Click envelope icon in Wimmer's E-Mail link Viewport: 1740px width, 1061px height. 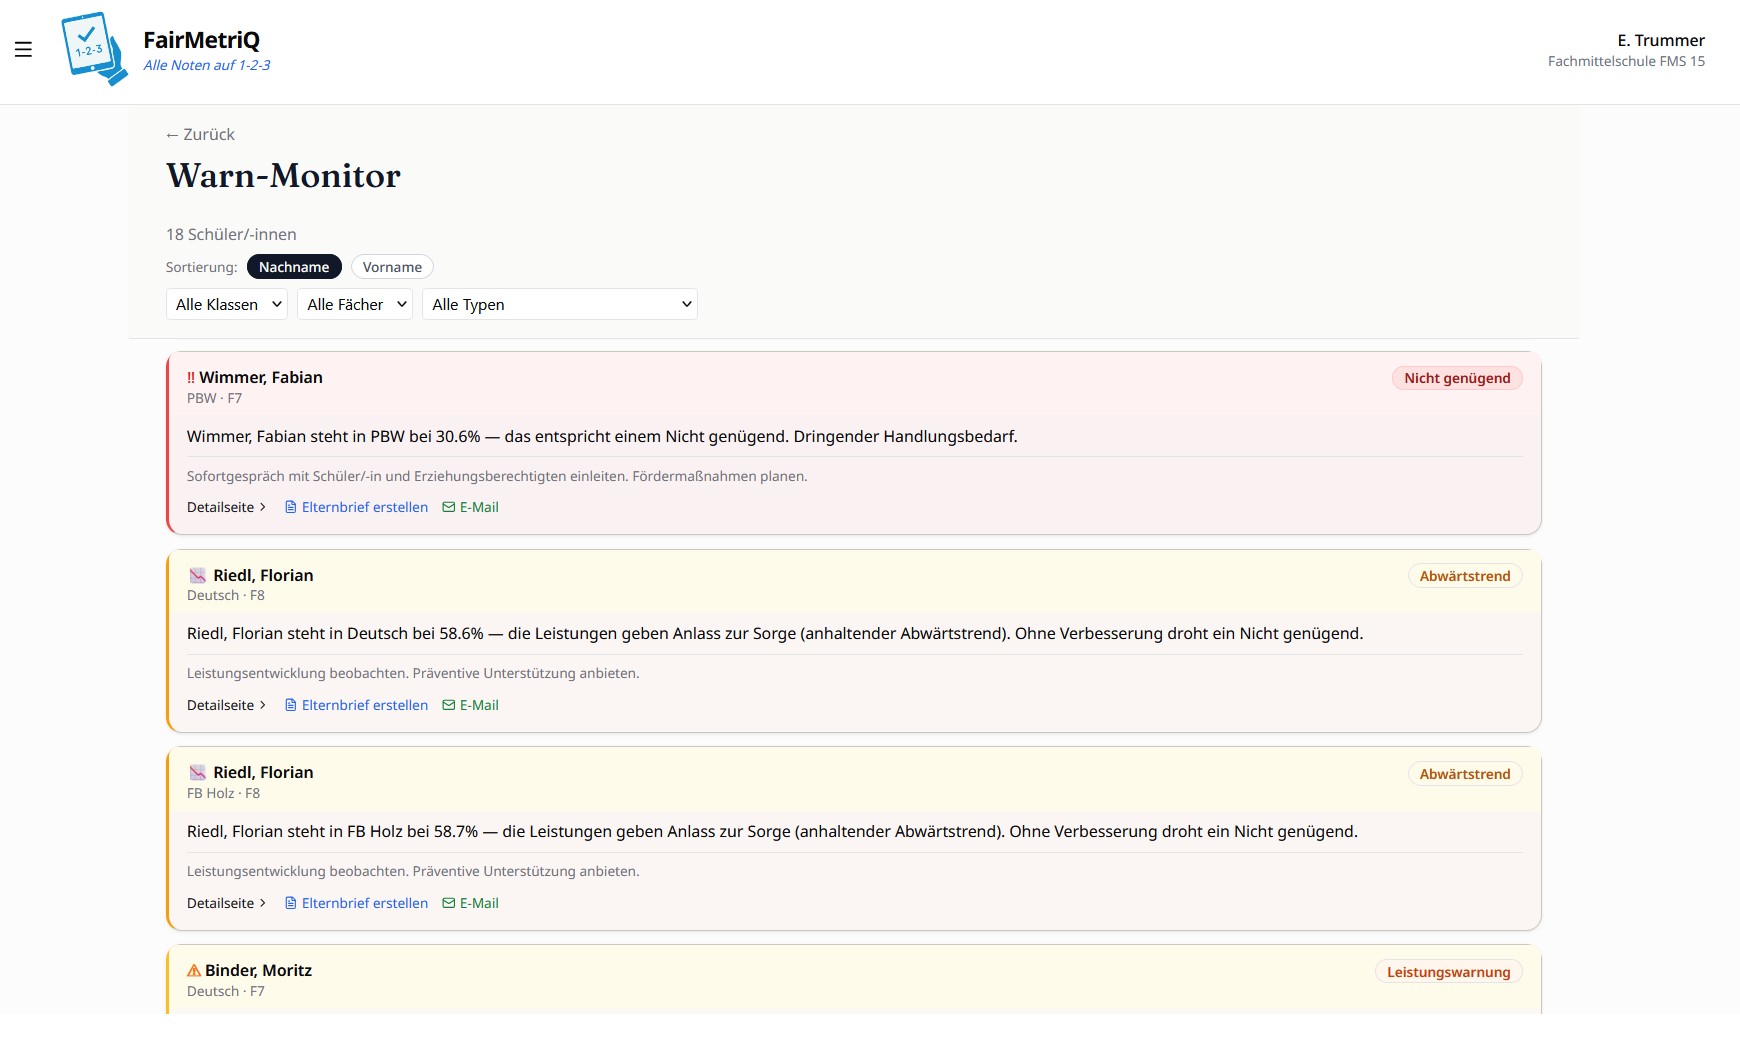(x=449, y=507)
